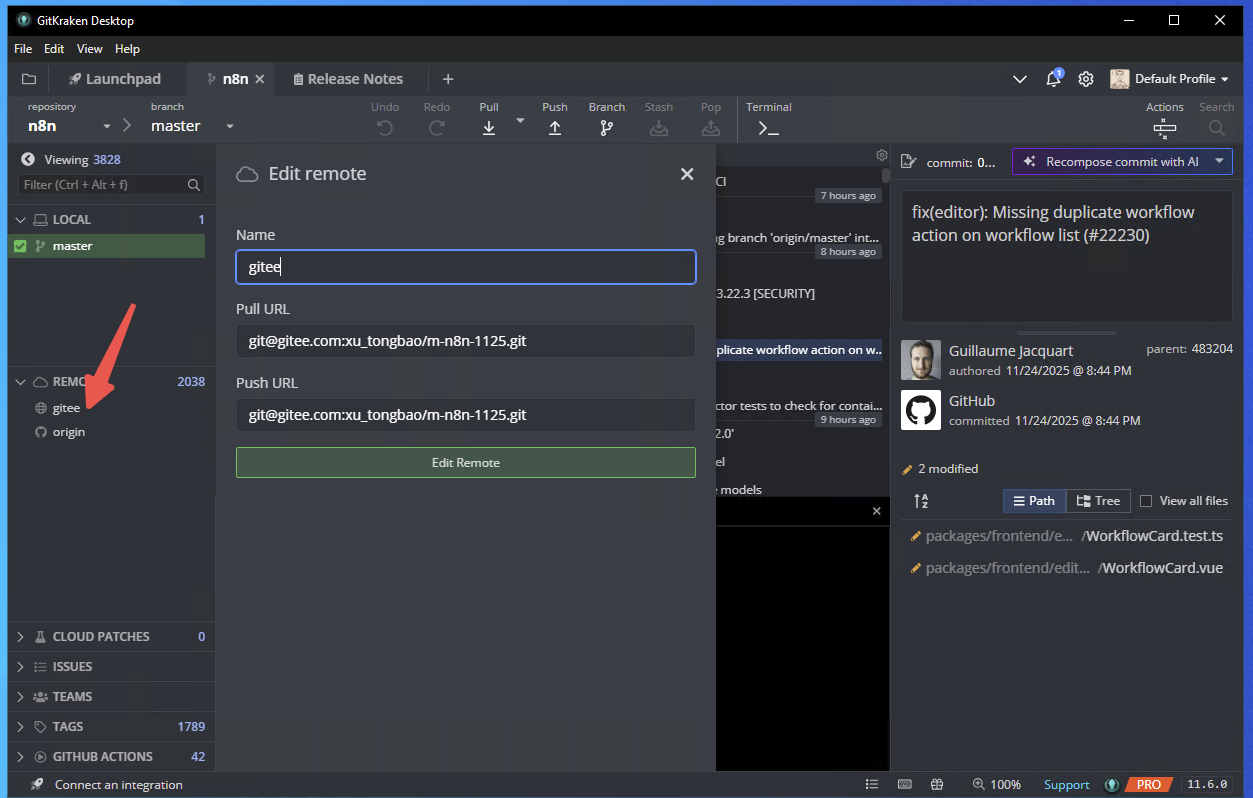Open the Actions command palette icon
The image size is (1253, 798).
[1165, 128]
